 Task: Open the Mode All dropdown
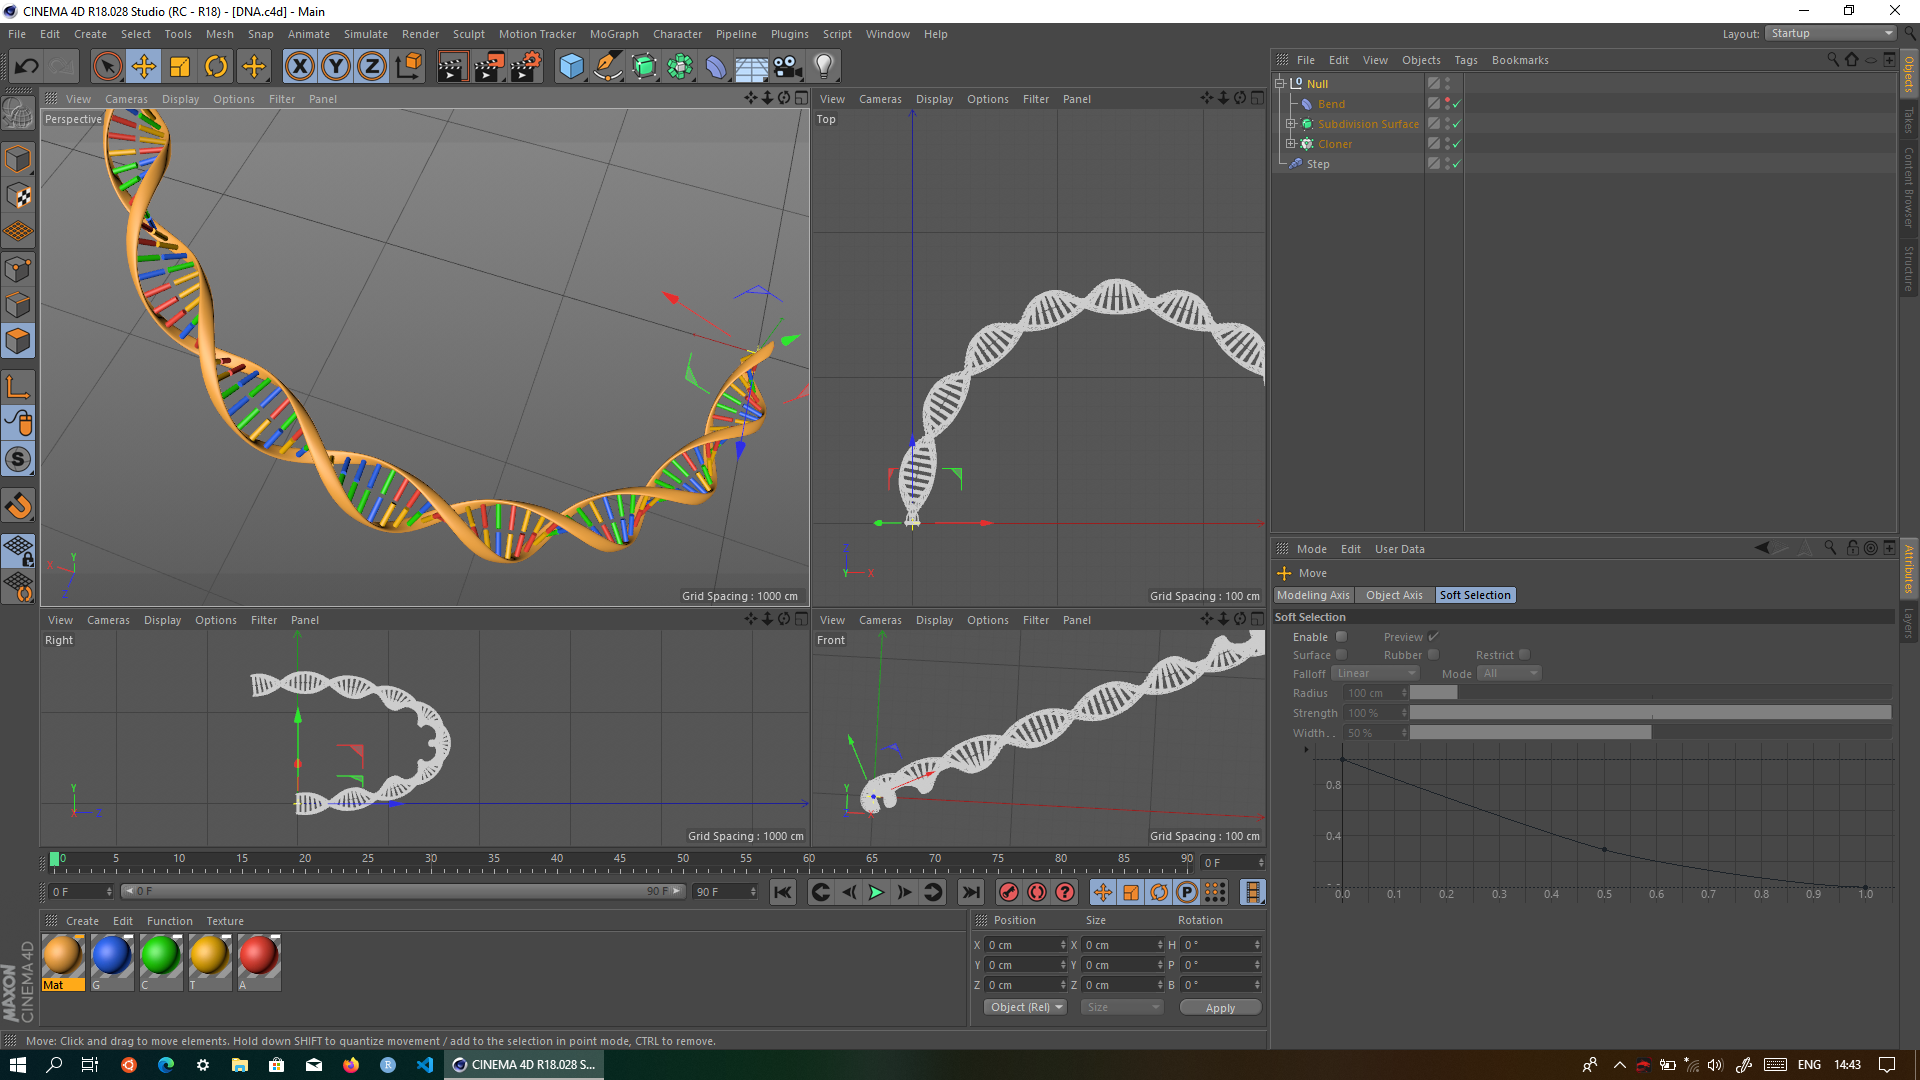pos(1509,674)
